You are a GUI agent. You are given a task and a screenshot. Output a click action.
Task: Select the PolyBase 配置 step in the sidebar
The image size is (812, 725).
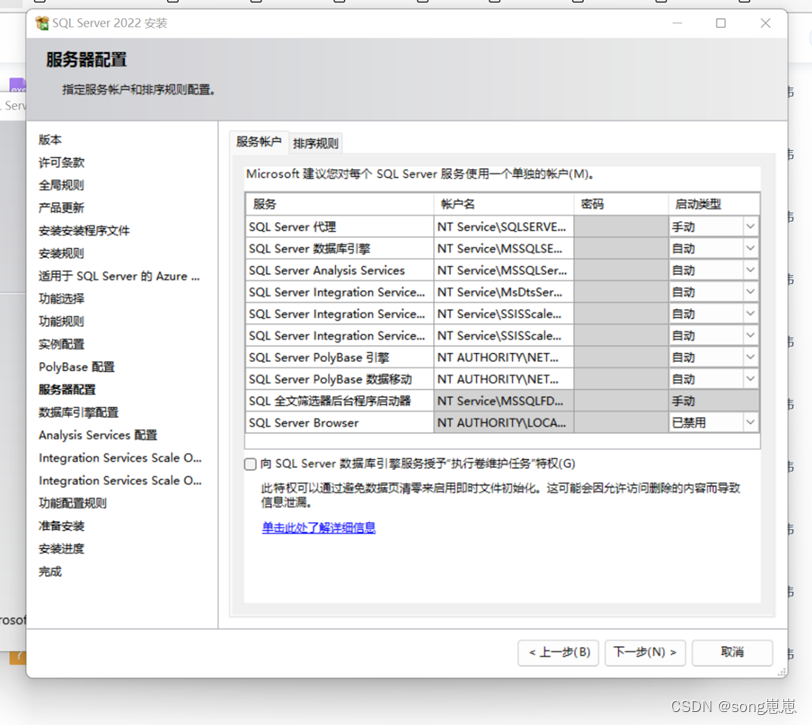coord(77,367)
